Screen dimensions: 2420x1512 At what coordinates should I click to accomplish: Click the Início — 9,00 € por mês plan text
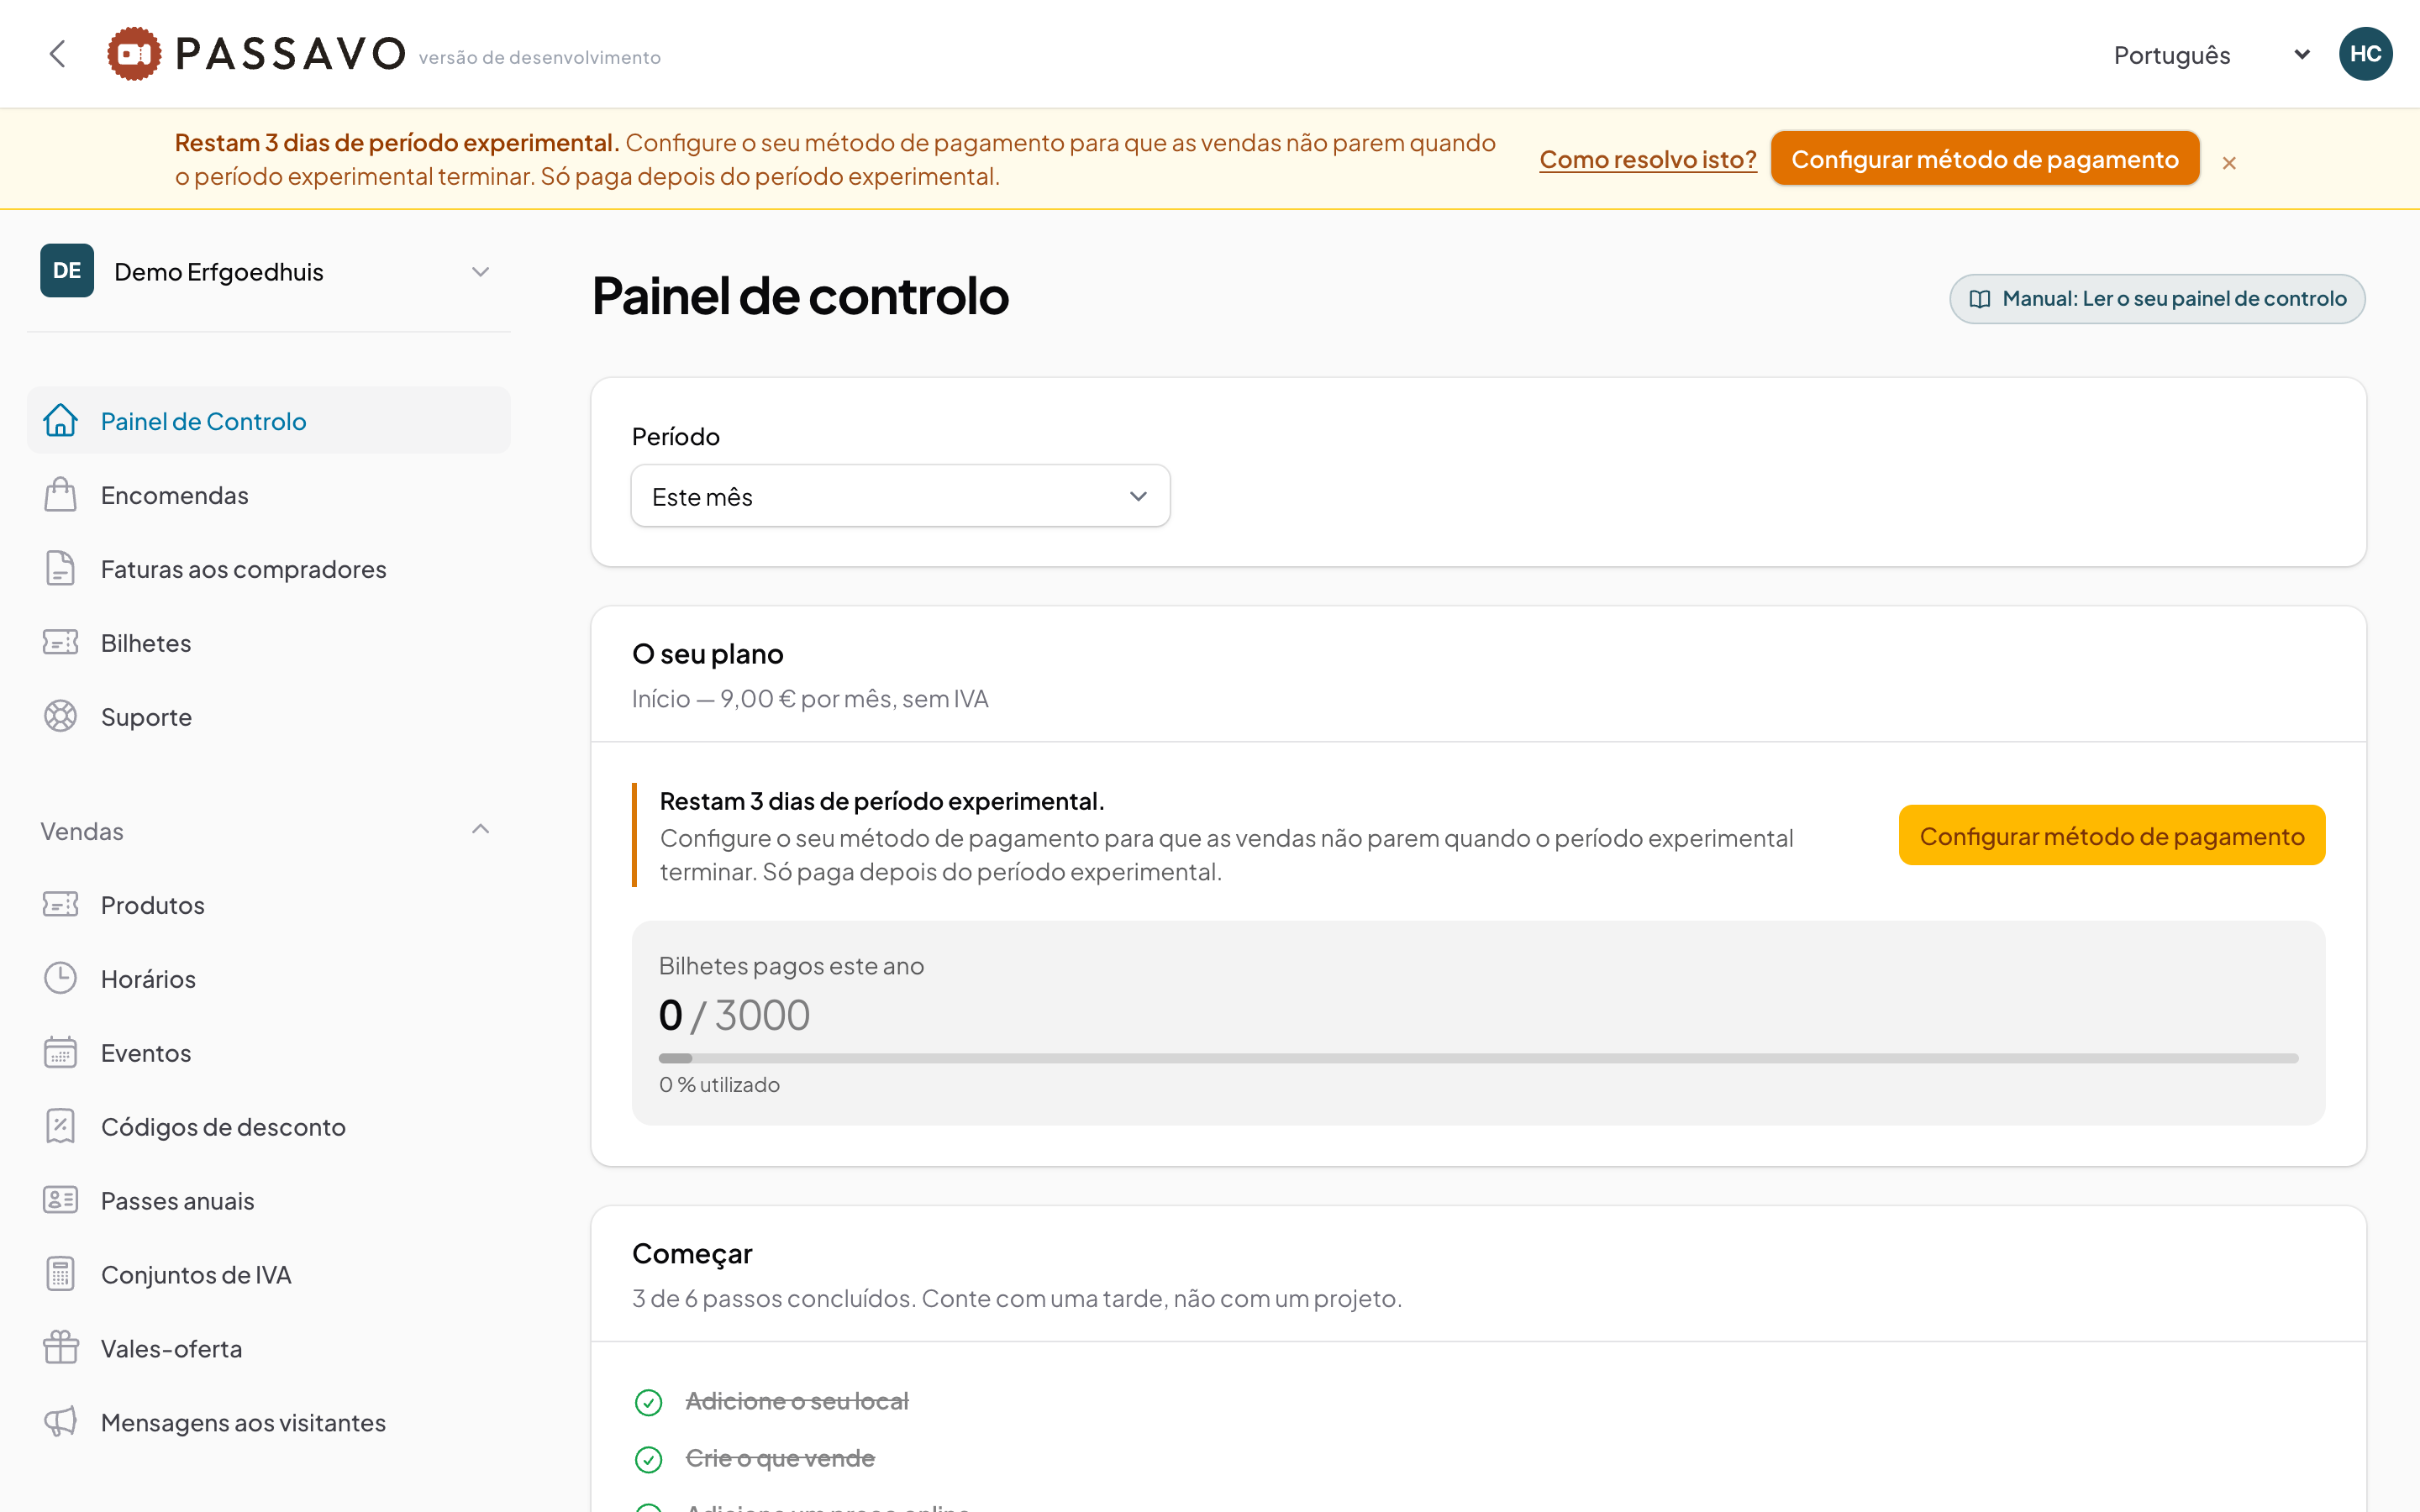point(810,699)
